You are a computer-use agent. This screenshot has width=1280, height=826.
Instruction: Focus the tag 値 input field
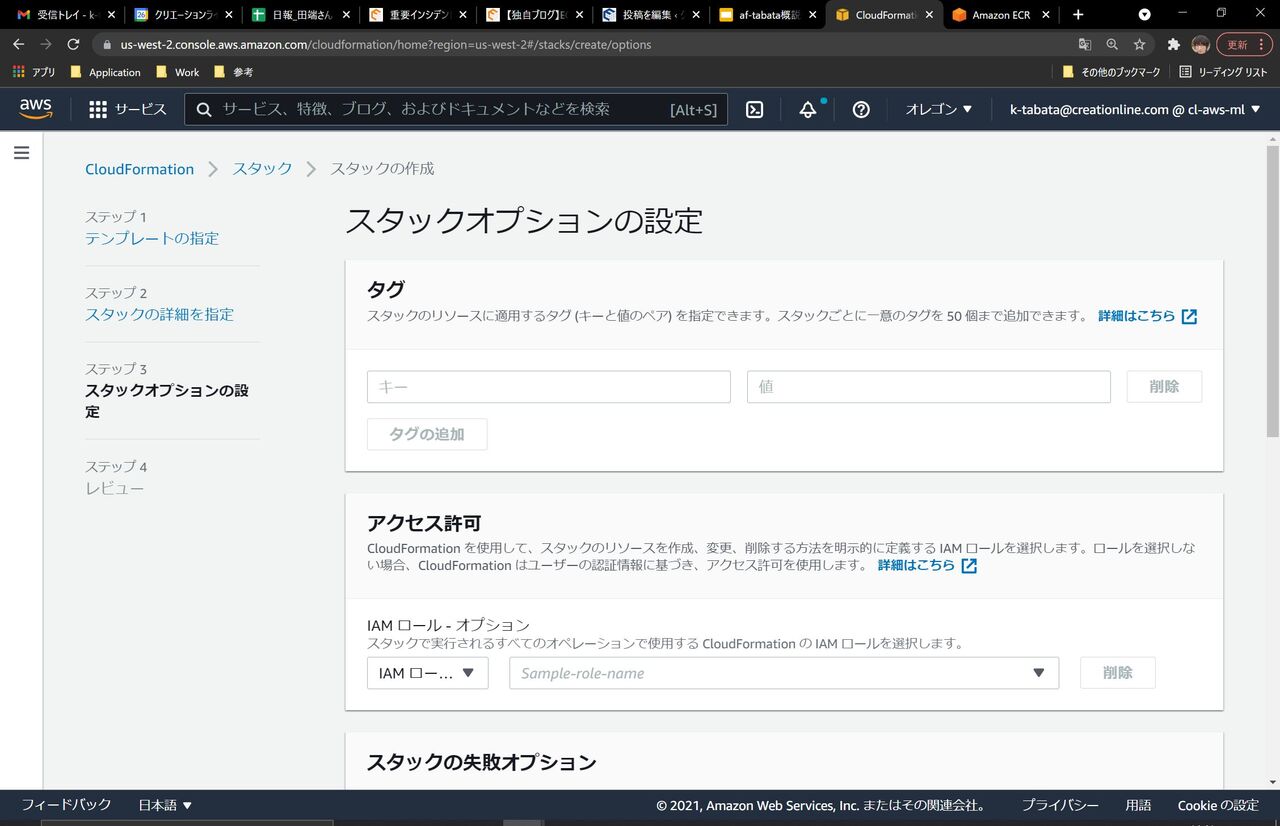point(929,386)
